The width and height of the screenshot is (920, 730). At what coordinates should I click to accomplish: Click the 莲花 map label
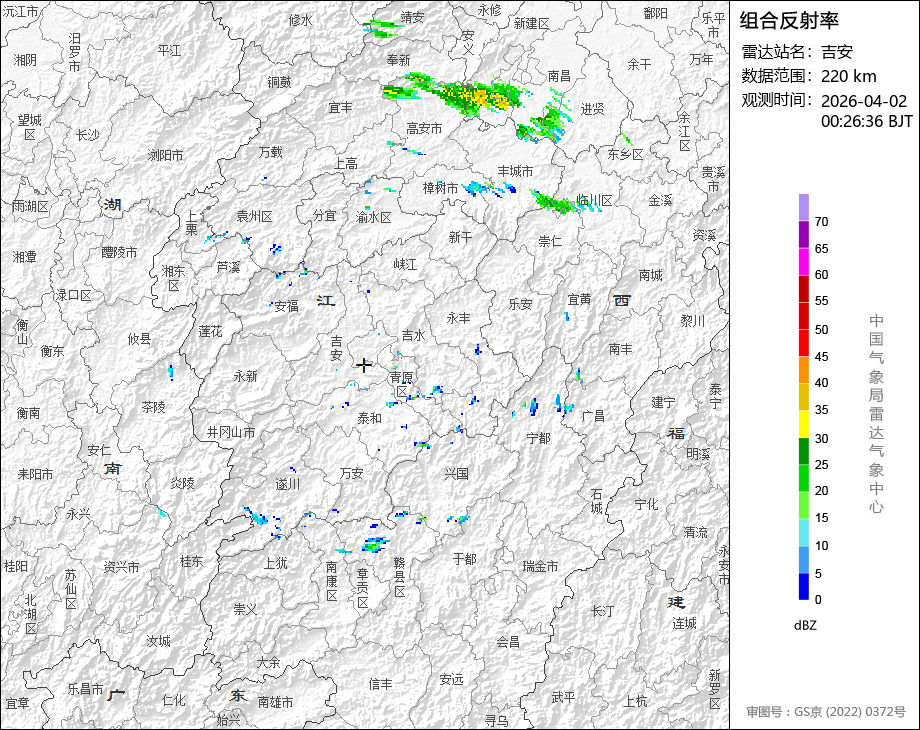tap(211, 332)
